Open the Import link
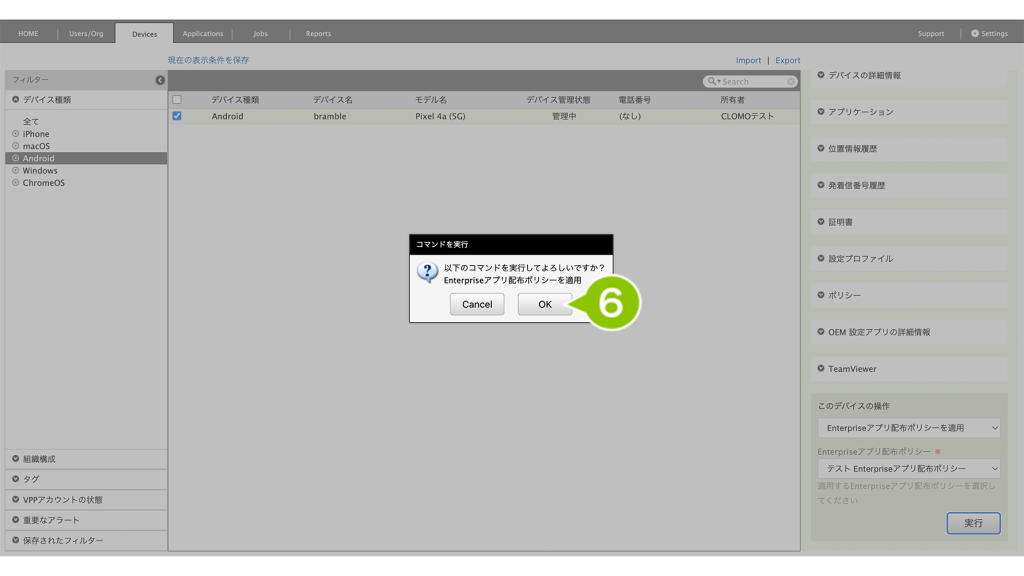1024x576 pixels. (748, 60)
